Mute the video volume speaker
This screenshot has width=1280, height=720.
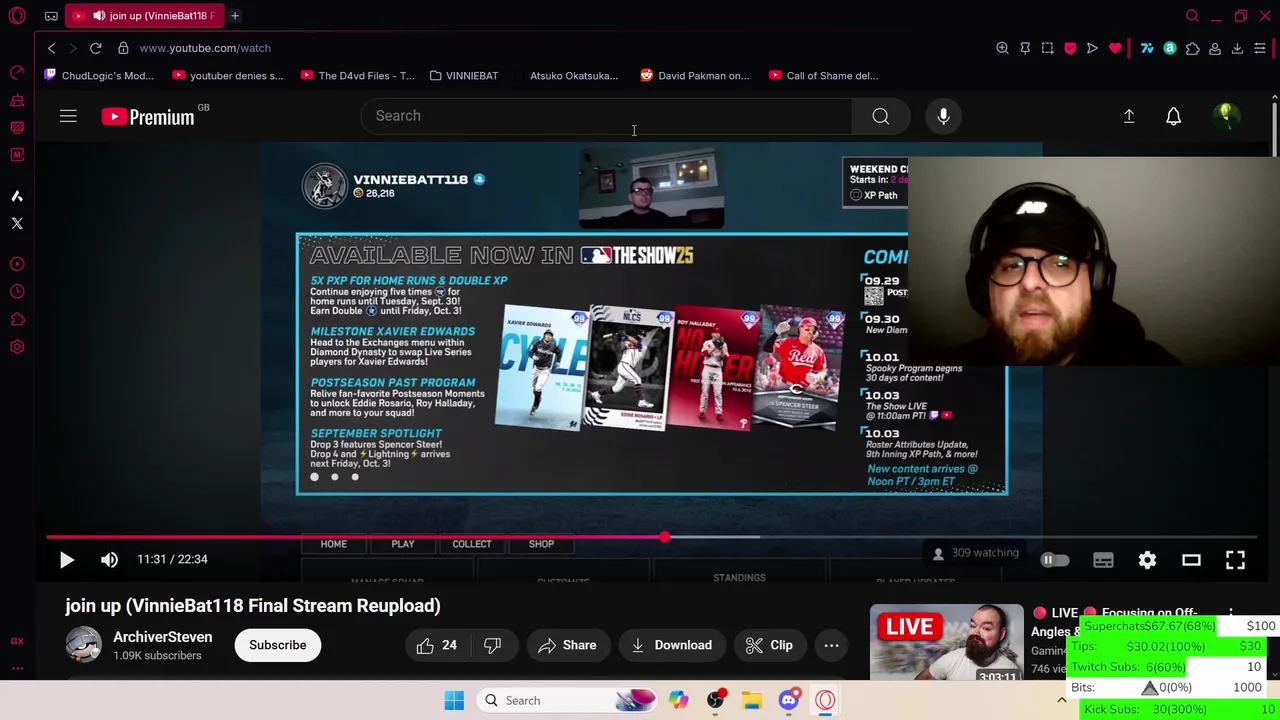coord(109,560)
